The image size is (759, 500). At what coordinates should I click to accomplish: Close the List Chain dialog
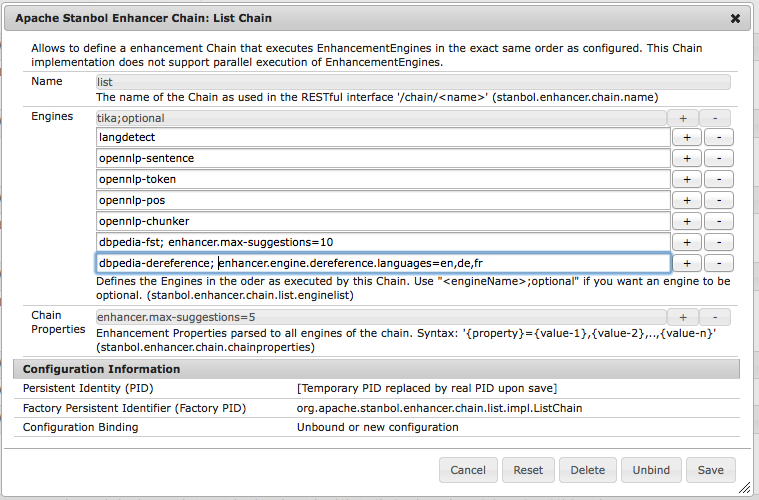(x=736, y=18)
